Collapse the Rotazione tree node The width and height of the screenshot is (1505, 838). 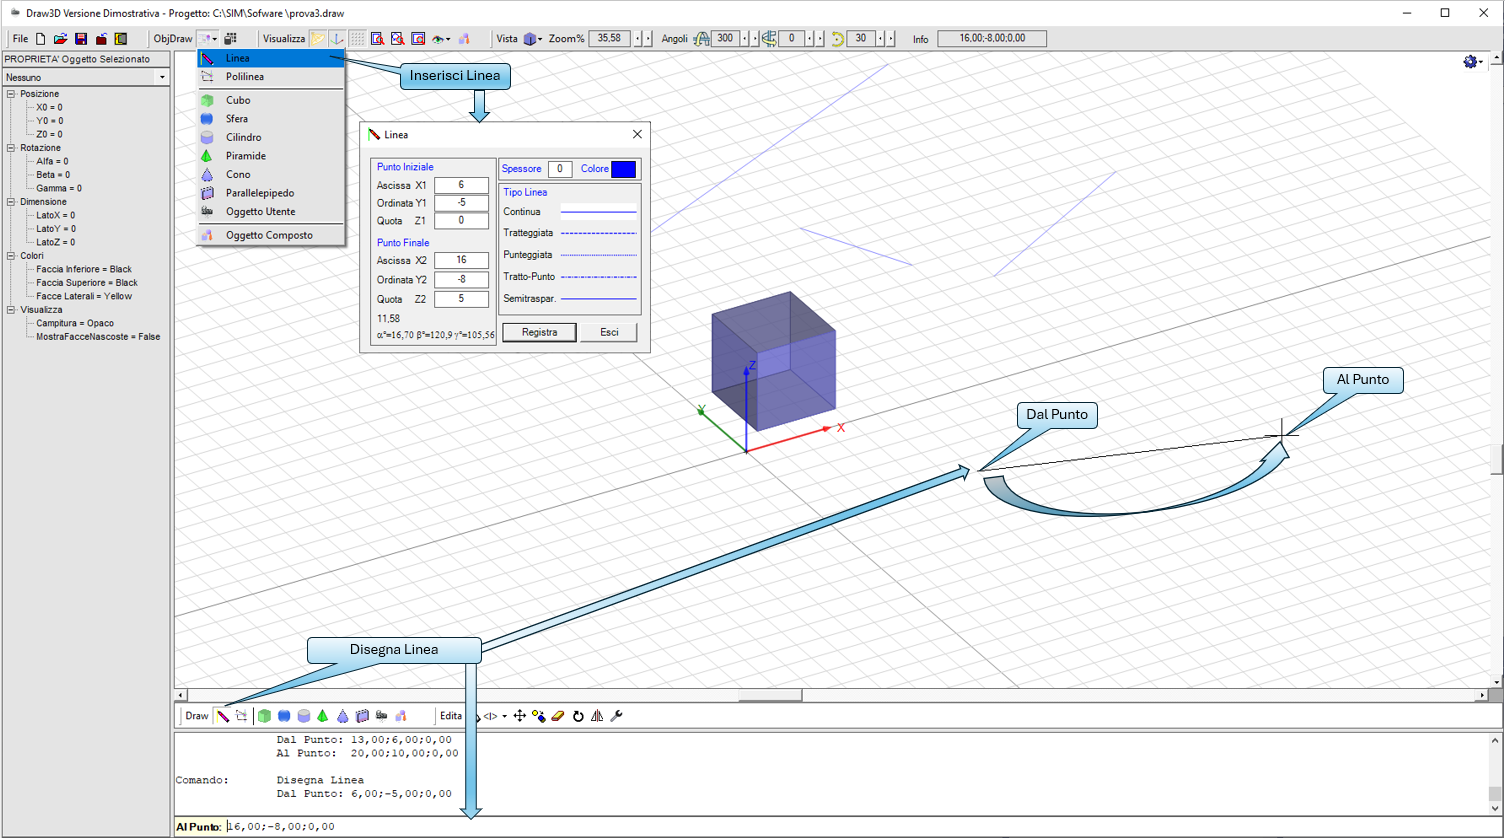coord(11,148)
